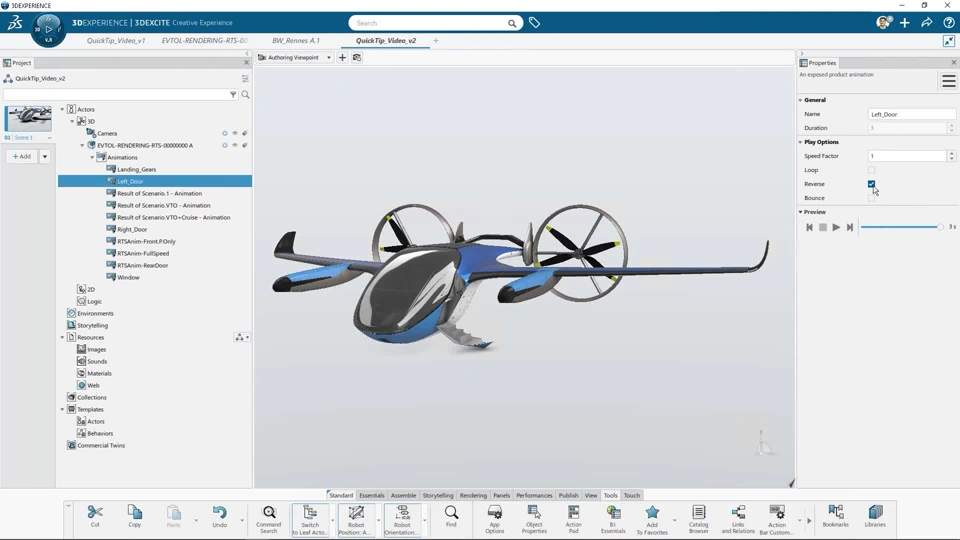960x540 pixels.
Task: Open the Libraries panel
Action: click(x=875, y=514)
